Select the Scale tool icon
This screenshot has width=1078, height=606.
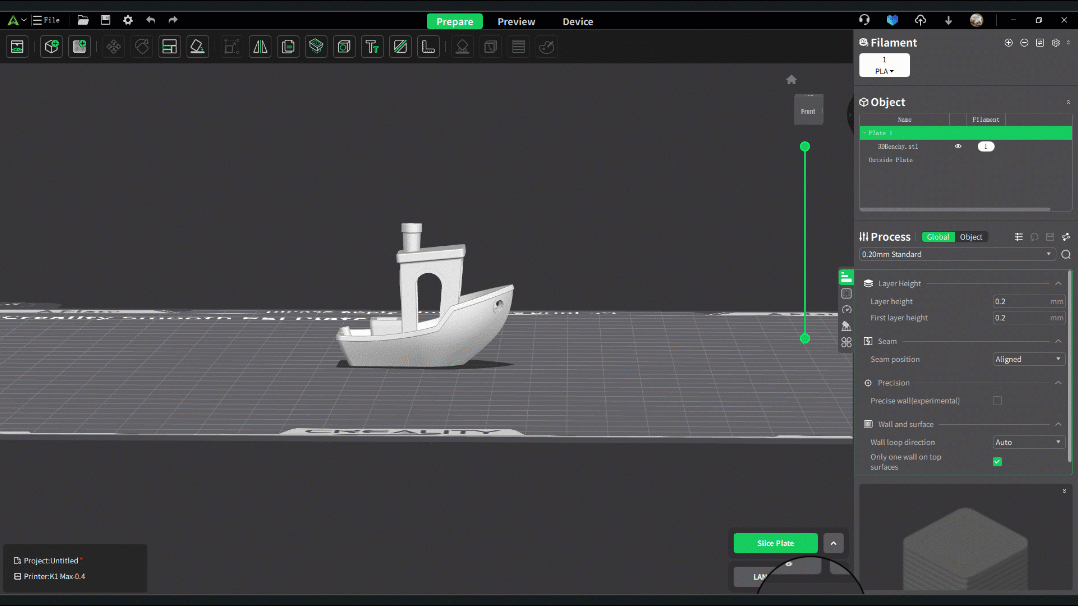tap(232, 47)
